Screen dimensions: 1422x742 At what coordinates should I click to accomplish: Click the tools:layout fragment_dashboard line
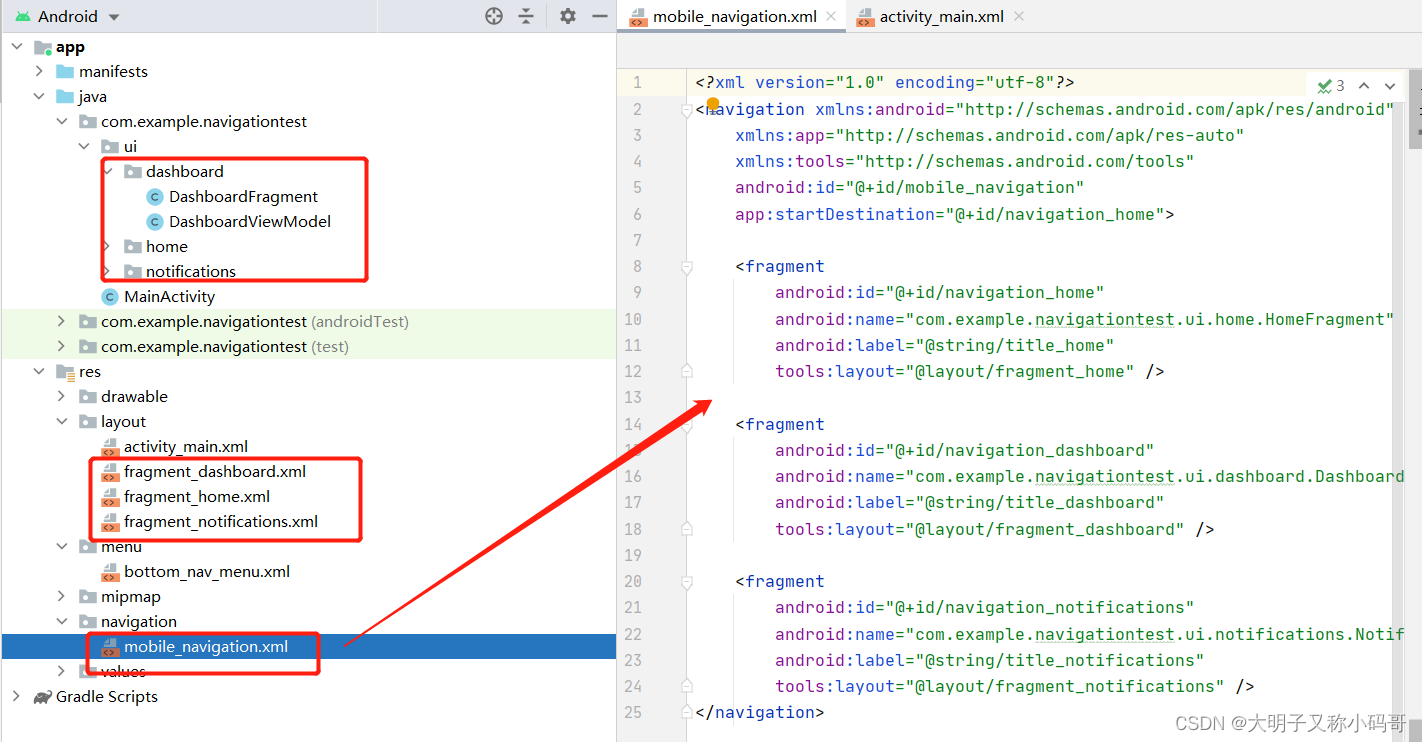pos(994,529)
